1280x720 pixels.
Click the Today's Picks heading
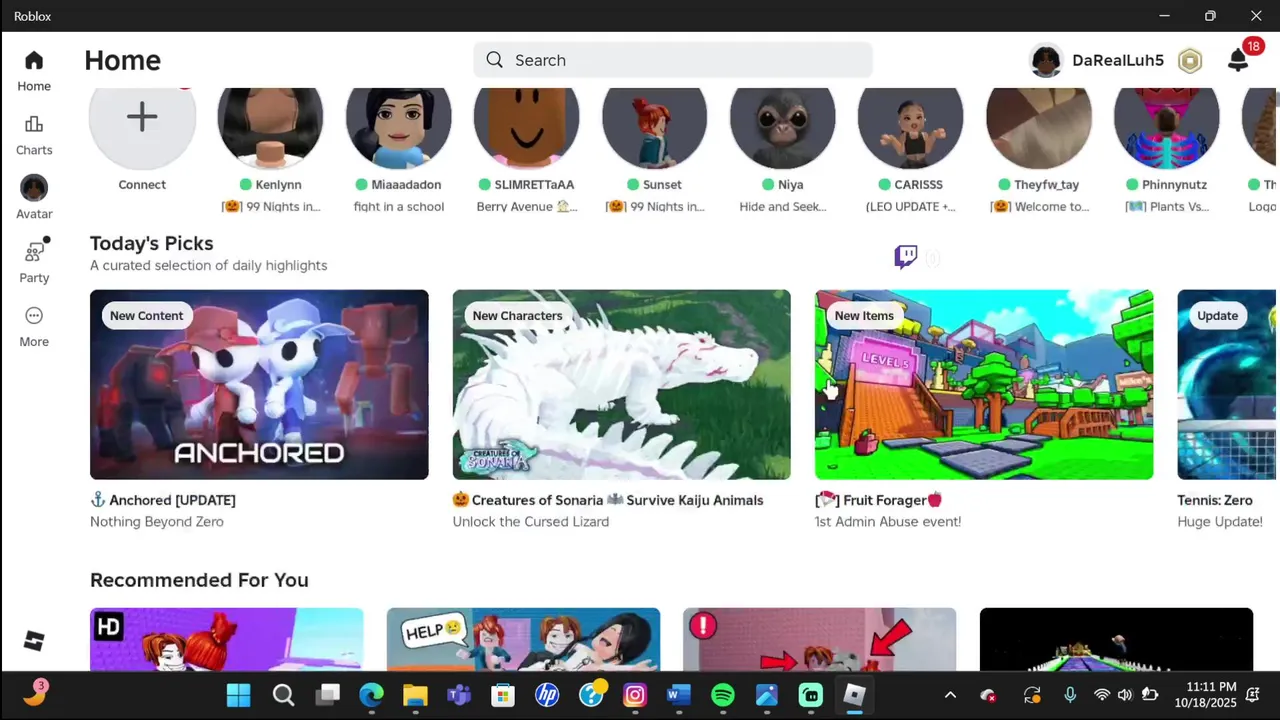pyautogui.click(x=151, y=243)
